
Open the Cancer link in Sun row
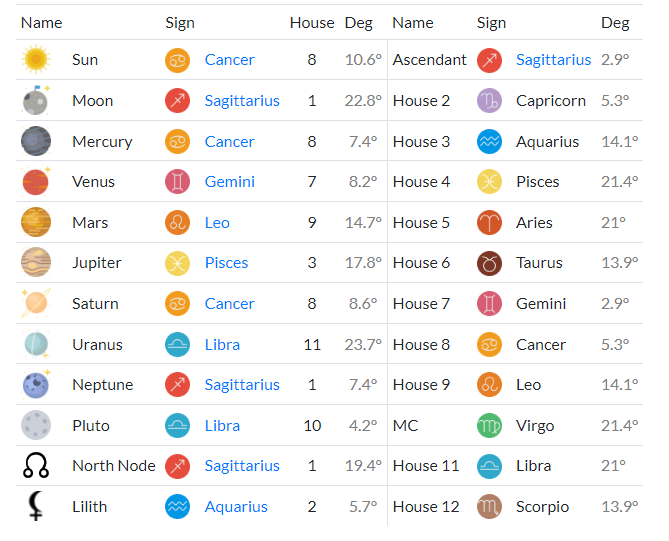click(230, 60)
